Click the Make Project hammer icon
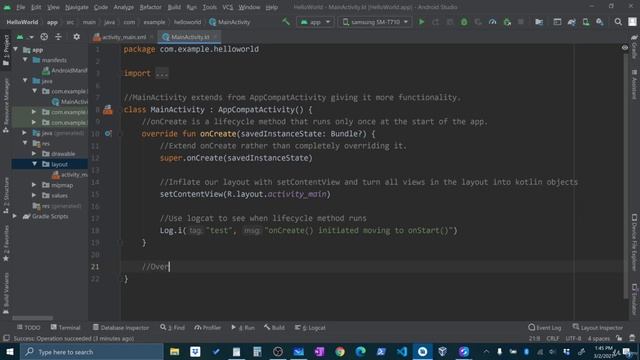The image size is (640, 360). 286,22
